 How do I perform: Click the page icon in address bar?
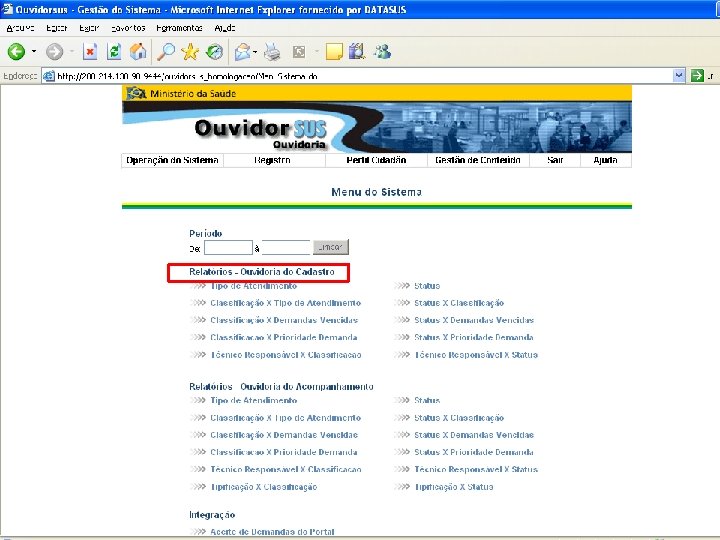(49, 76)
